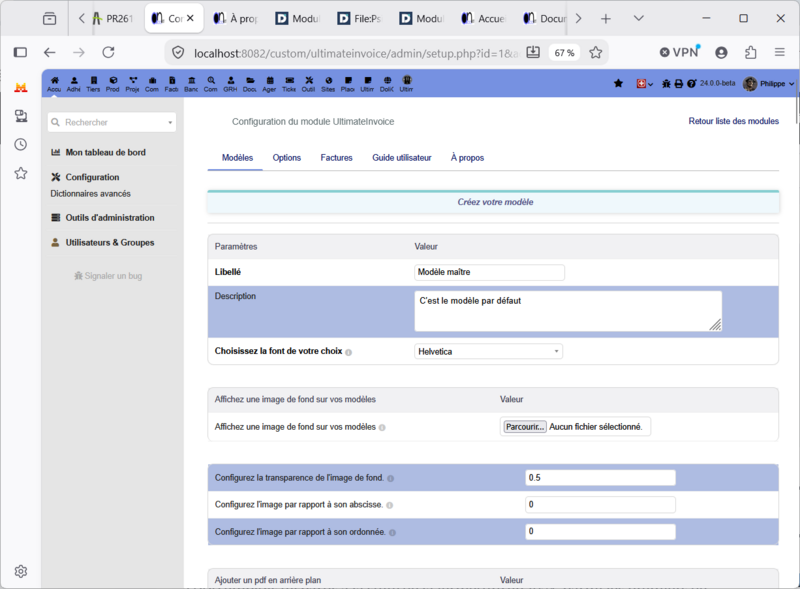Open browser sidebar settings gear

coord(20,571)
